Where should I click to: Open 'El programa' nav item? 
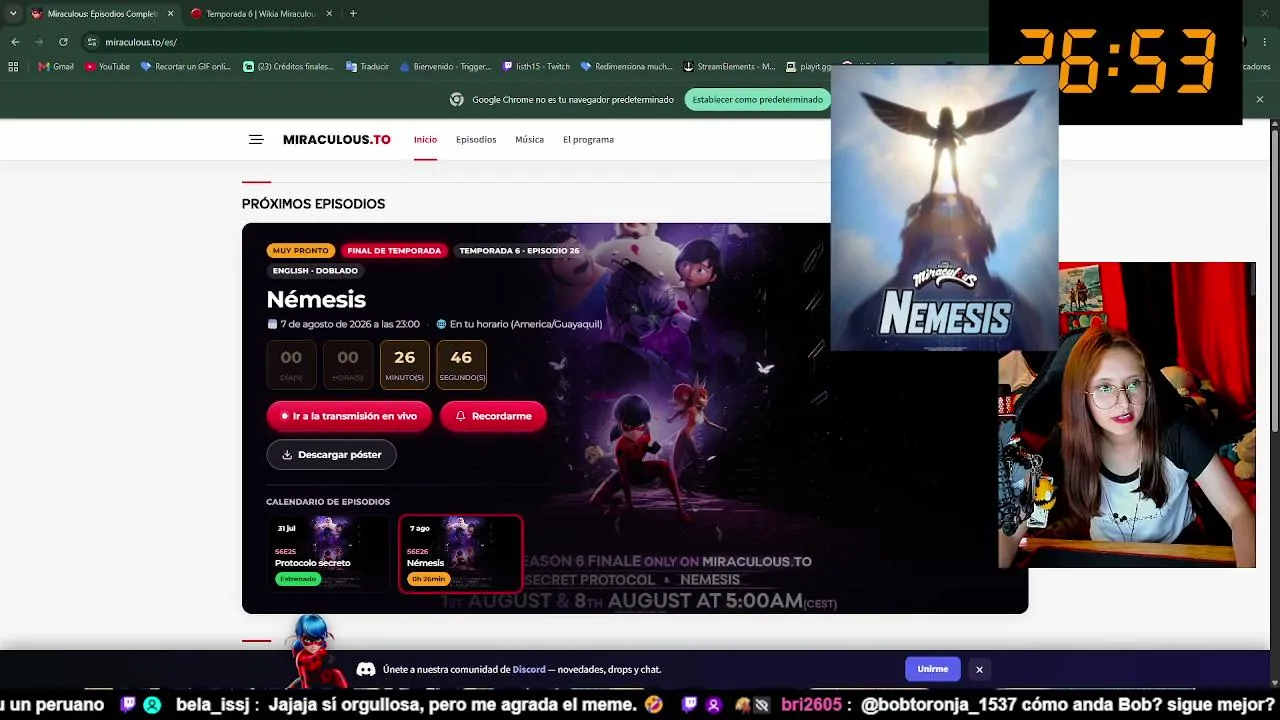click(x=588, y=140)
